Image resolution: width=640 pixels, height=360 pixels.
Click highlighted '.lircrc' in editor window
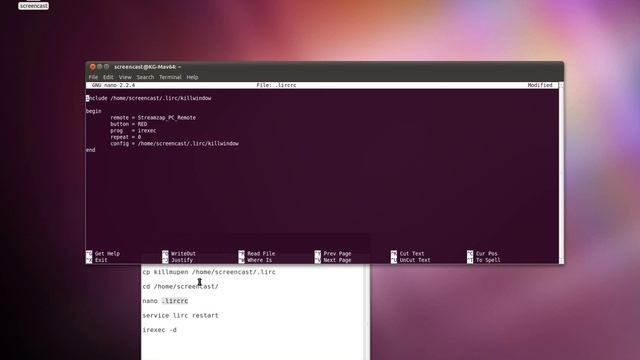(x=175, y=301)
